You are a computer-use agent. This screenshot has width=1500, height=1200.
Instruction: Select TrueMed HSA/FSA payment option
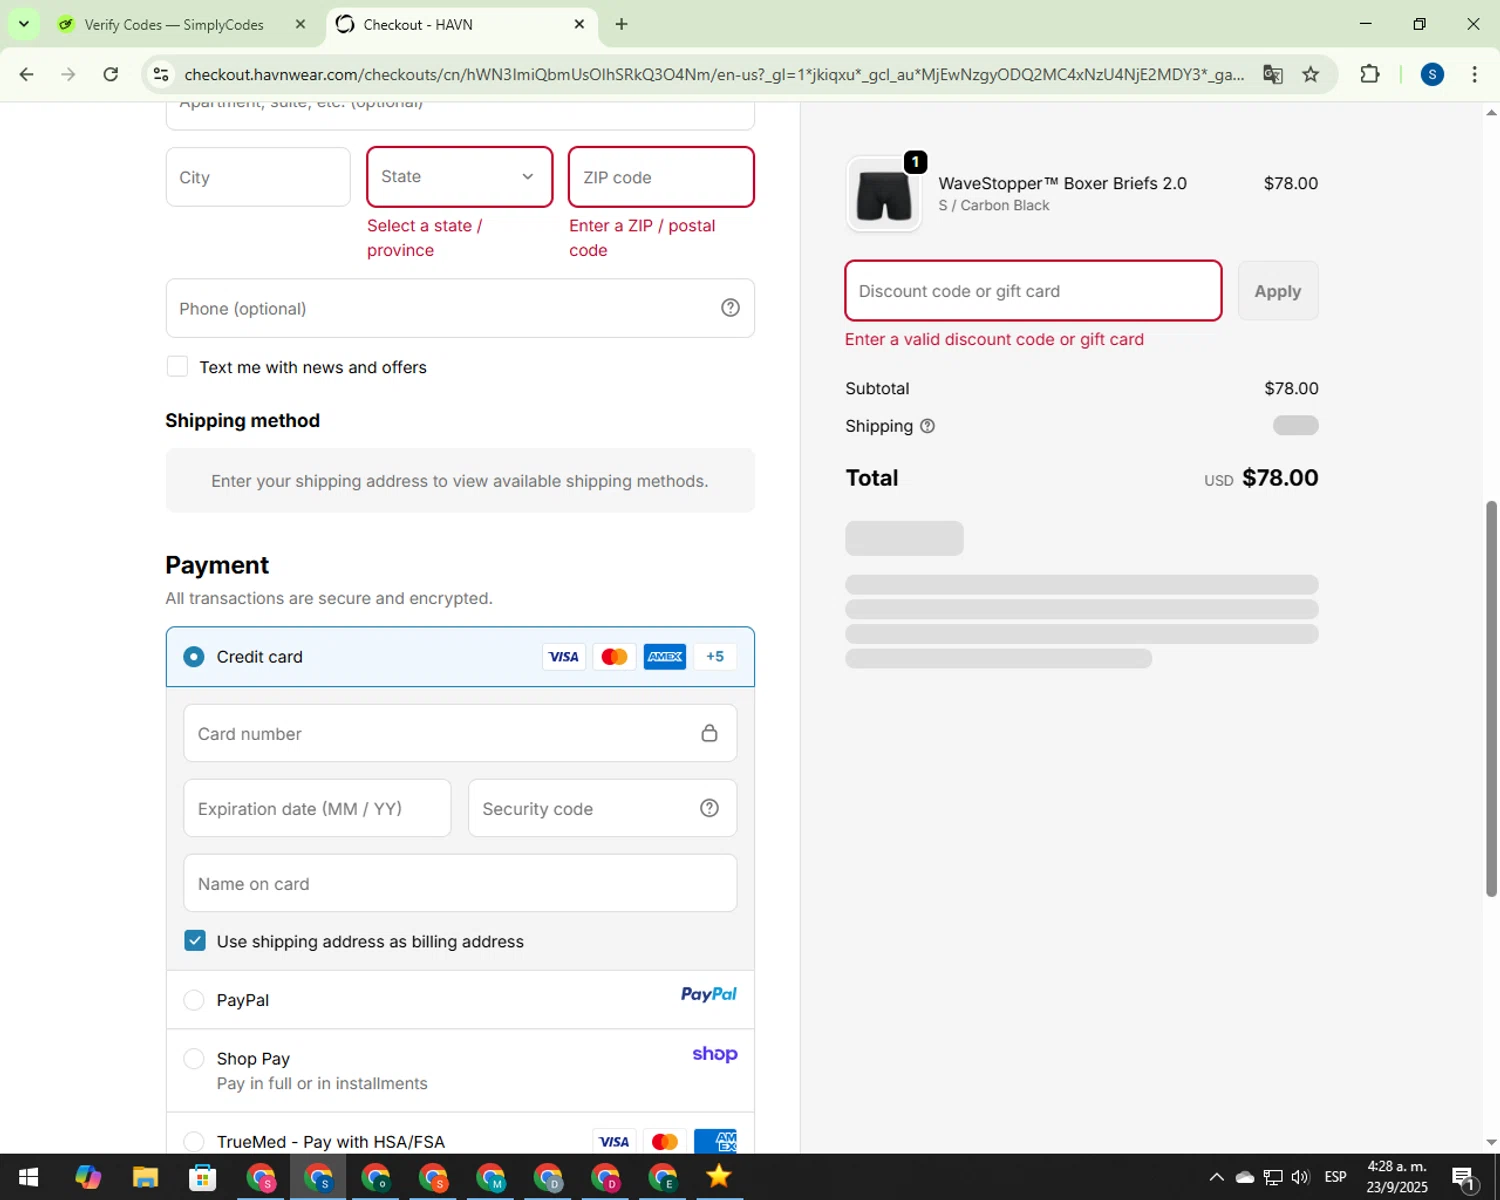(194, 1142)
